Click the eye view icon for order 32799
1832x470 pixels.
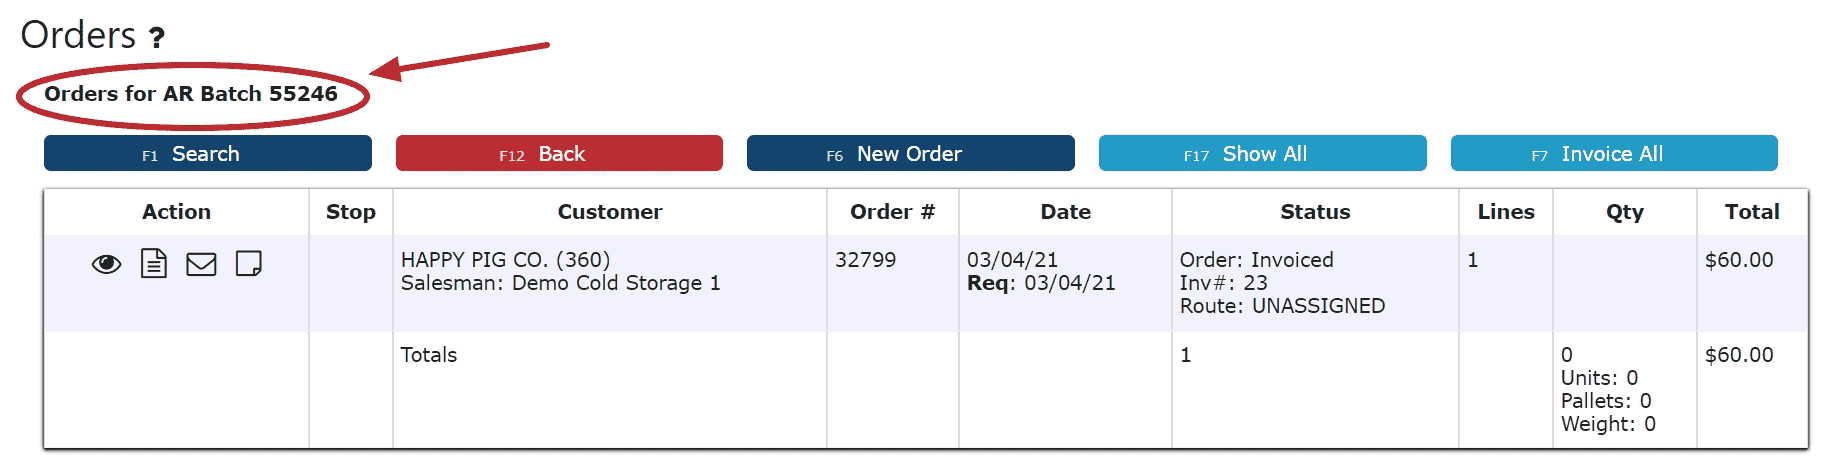pyautogui.click(x=106, y=264)
